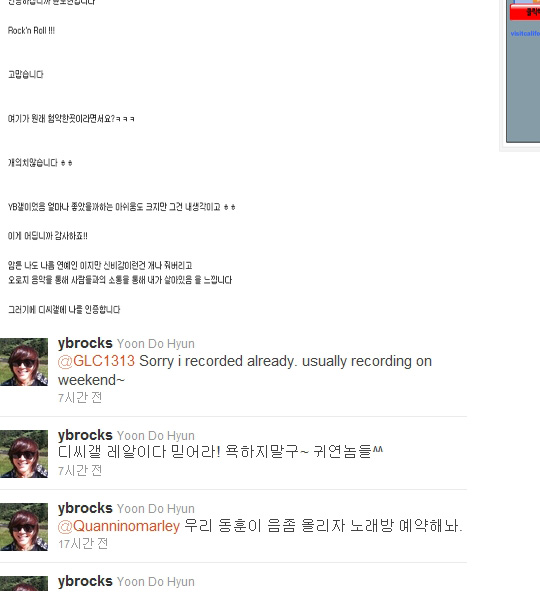Open the 7시간 전 timestamp under the 디씨갤 tweet
Image resolution: width=540 pixels, height=596 pixels.
80,471
